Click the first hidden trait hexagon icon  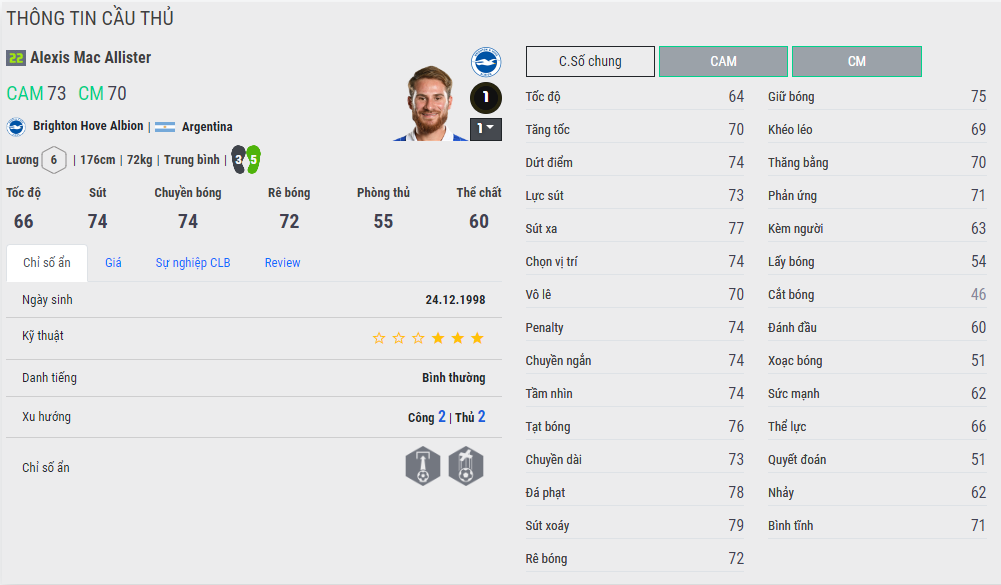coord(423,466)
